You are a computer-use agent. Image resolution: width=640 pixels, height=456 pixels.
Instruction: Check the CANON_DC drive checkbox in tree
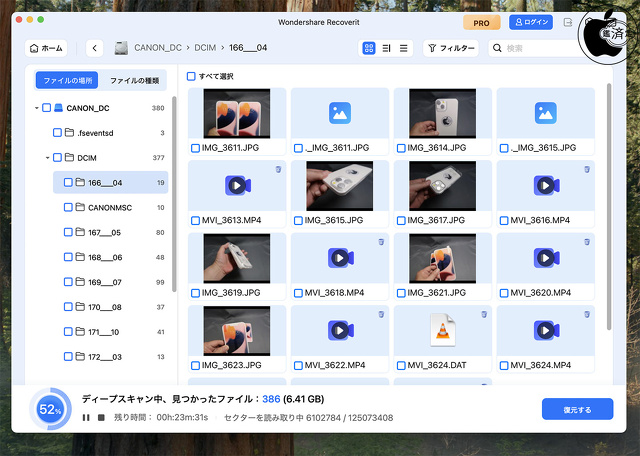(47, 108)
